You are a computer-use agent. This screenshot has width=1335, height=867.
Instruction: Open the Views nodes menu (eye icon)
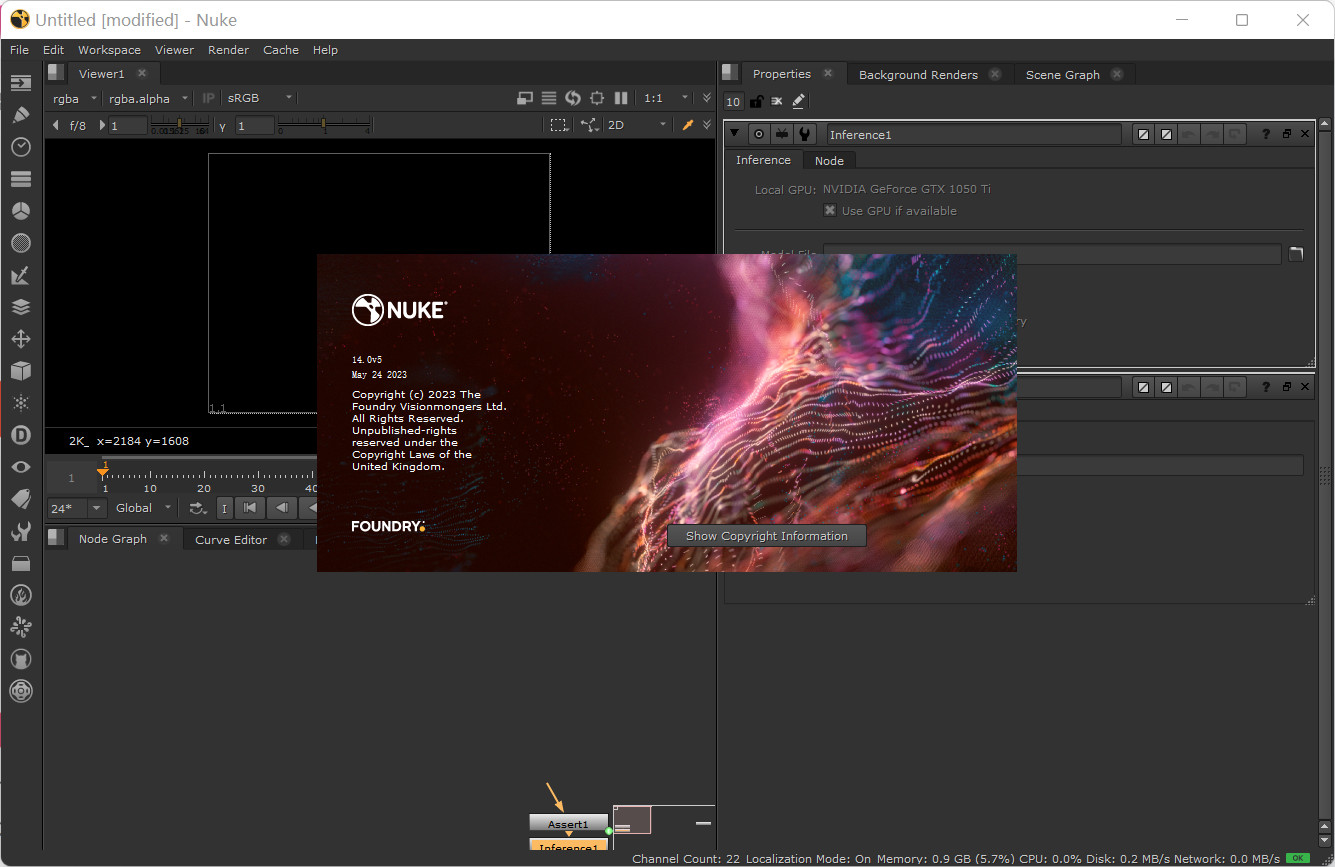[x=20, y=467]
